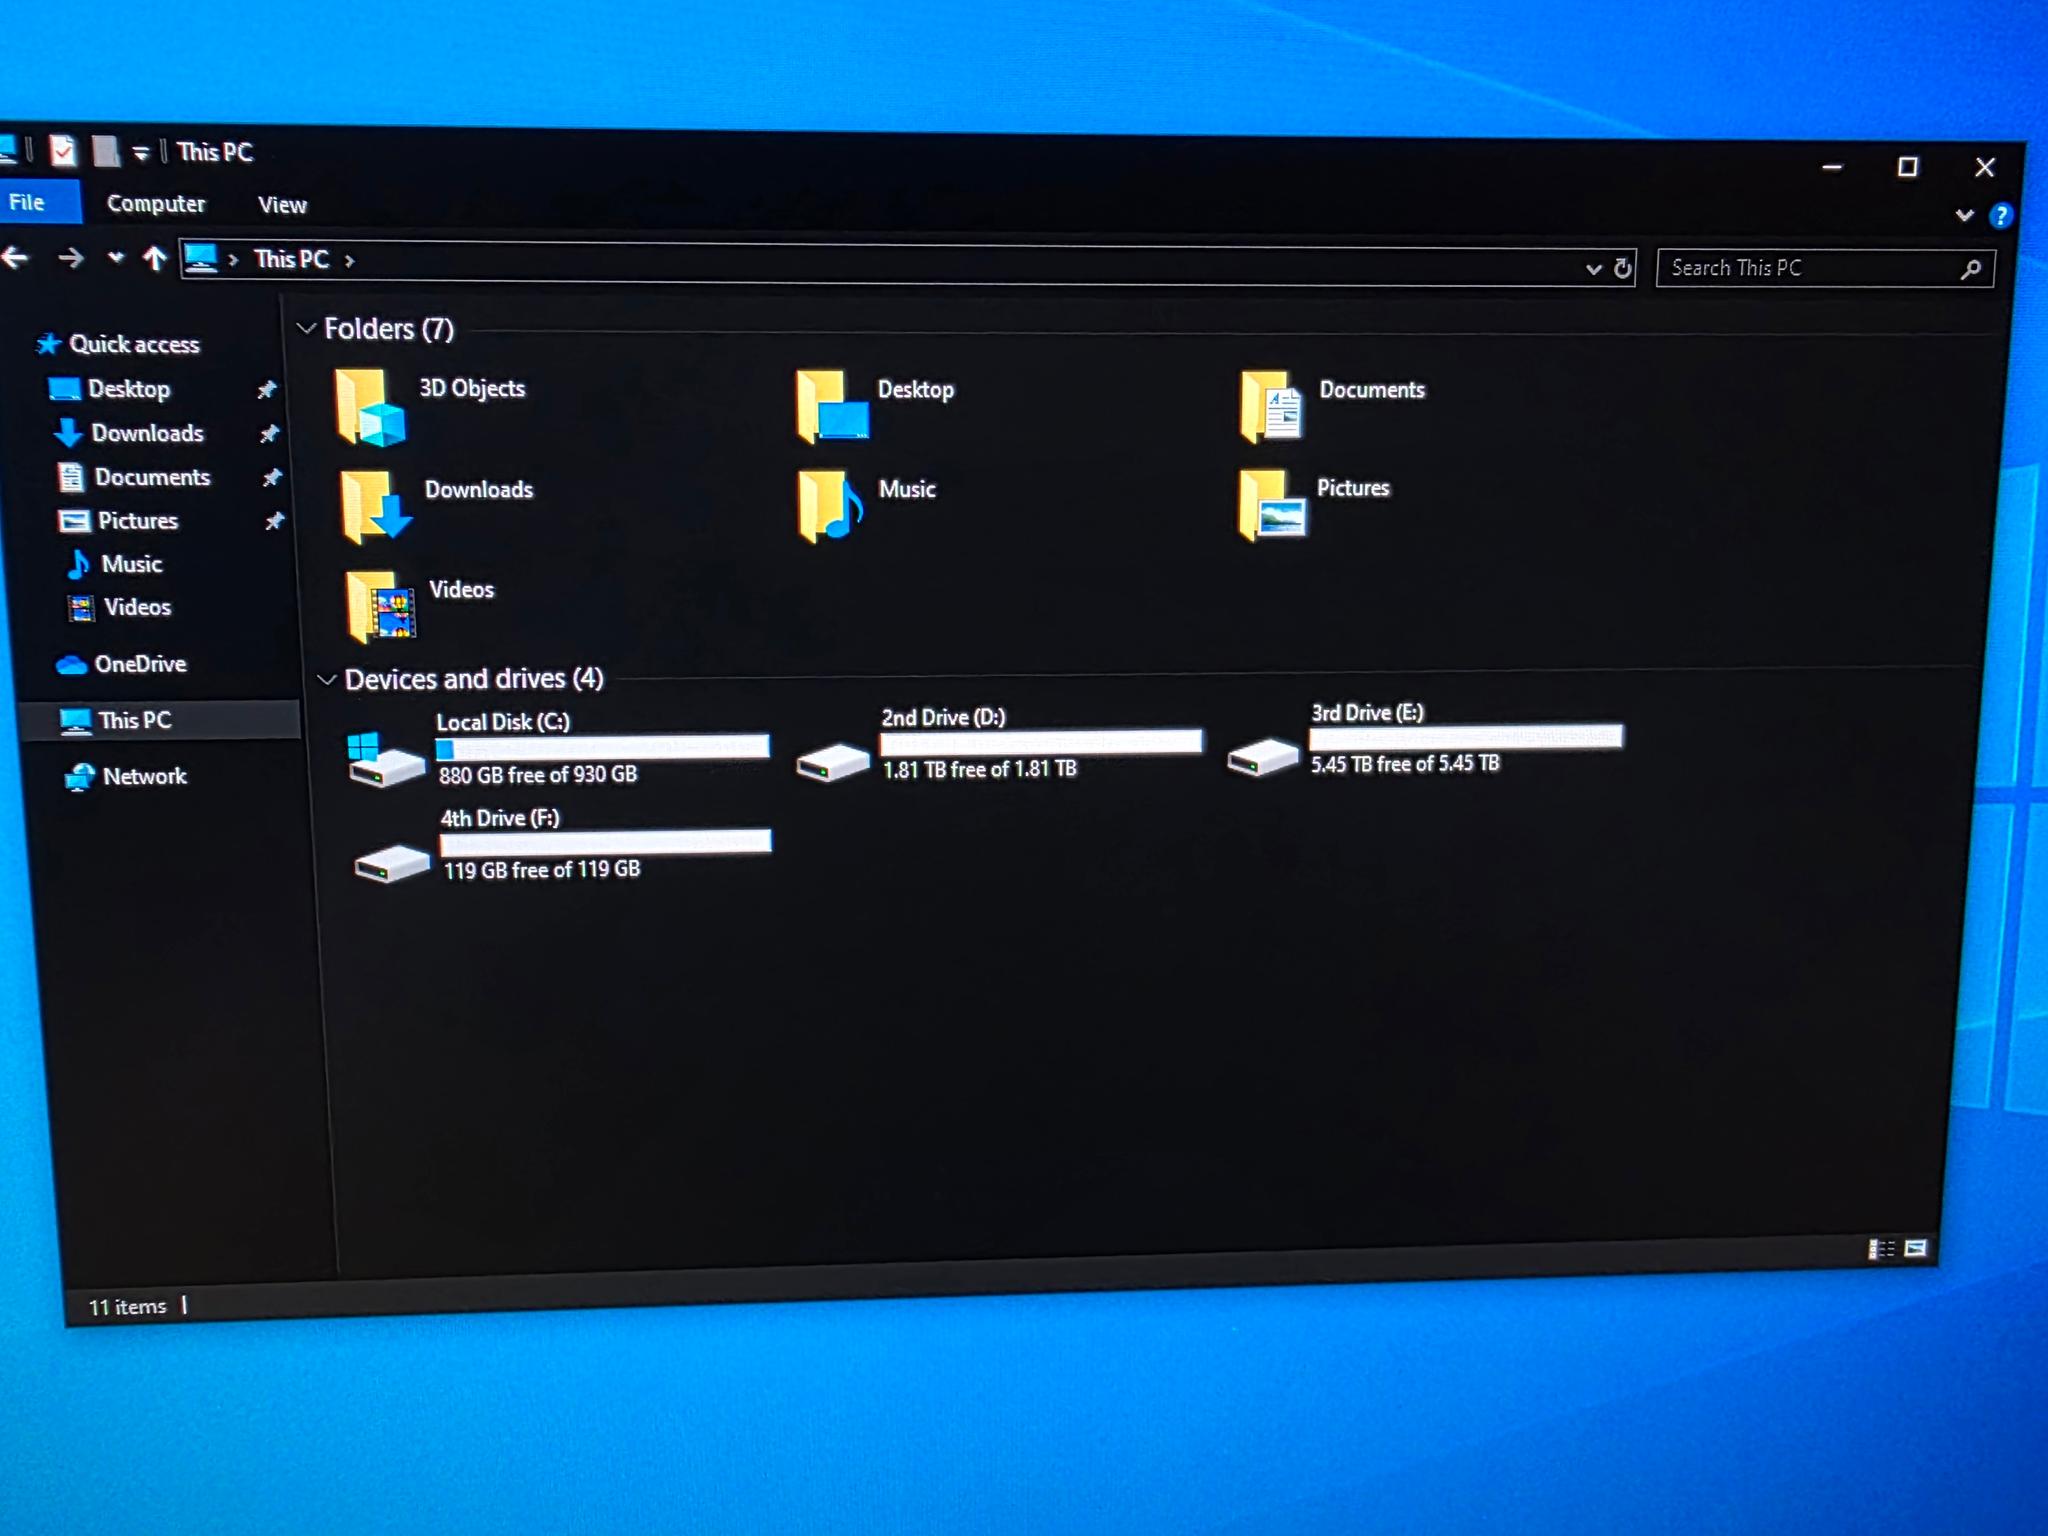Click the PC icon in address bar
2048x1536 pixels.
(x=201, y=258)
